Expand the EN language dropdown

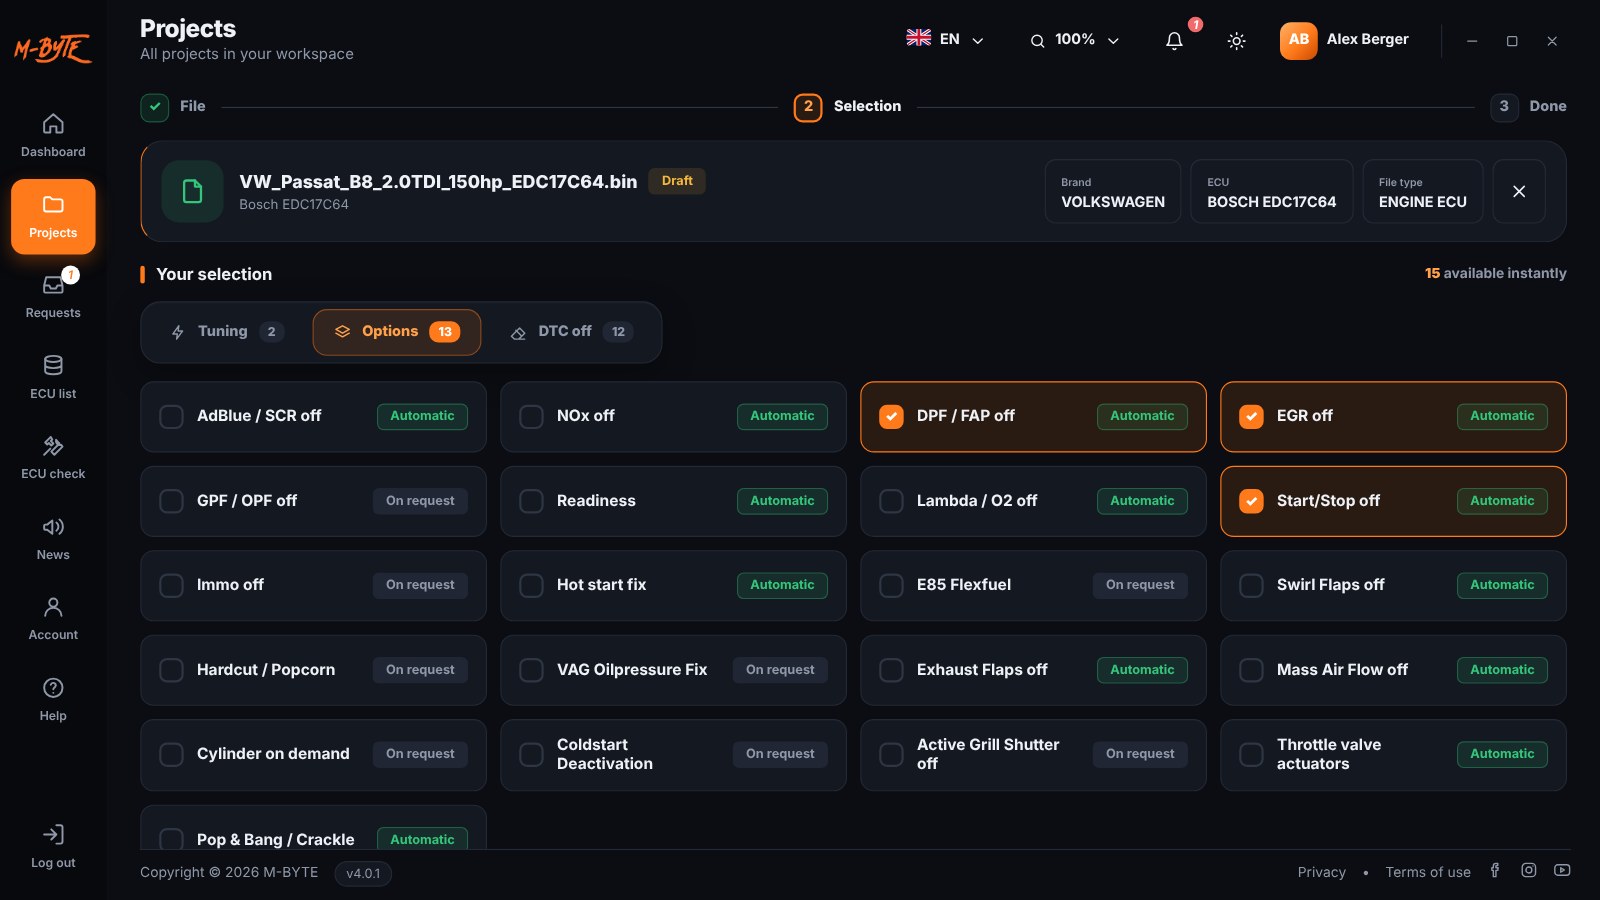945,39
